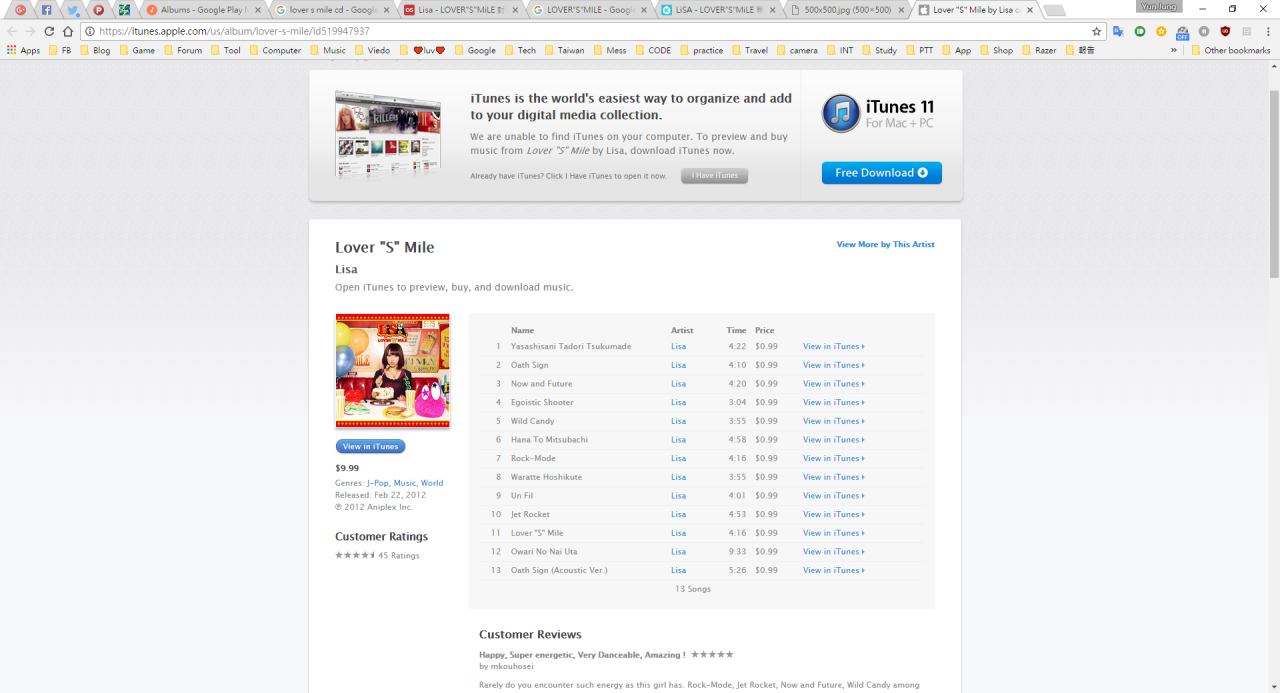Reload the current page
The image size is (1280, 693).
tap(50, 31)
